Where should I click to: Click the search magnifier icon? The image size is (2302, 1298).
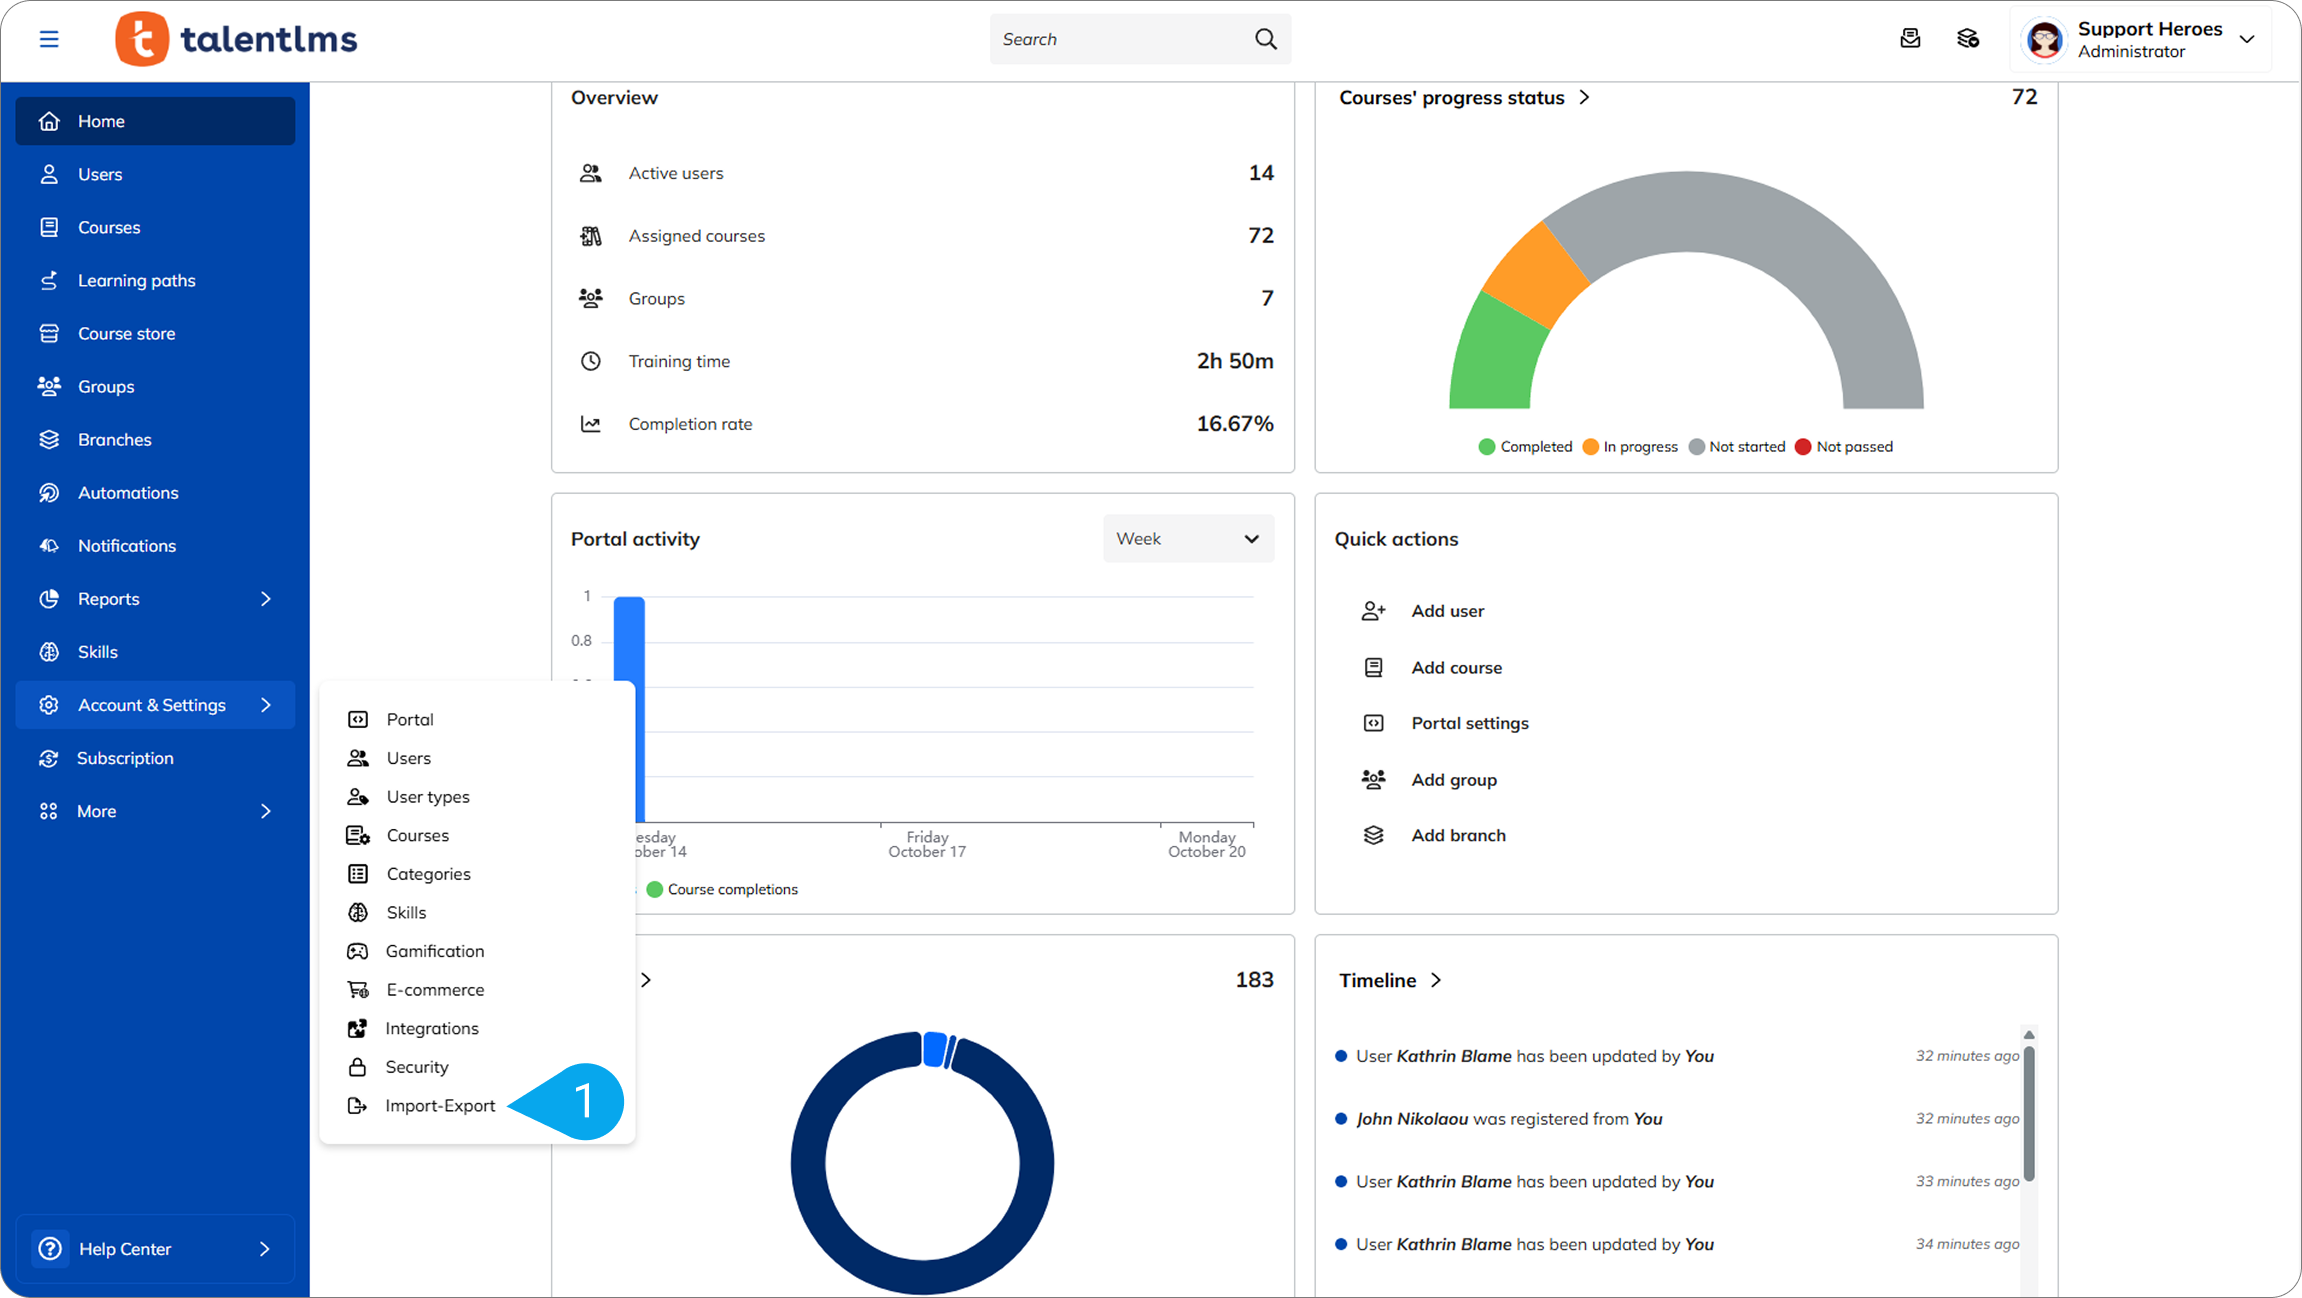(1265, 39)
